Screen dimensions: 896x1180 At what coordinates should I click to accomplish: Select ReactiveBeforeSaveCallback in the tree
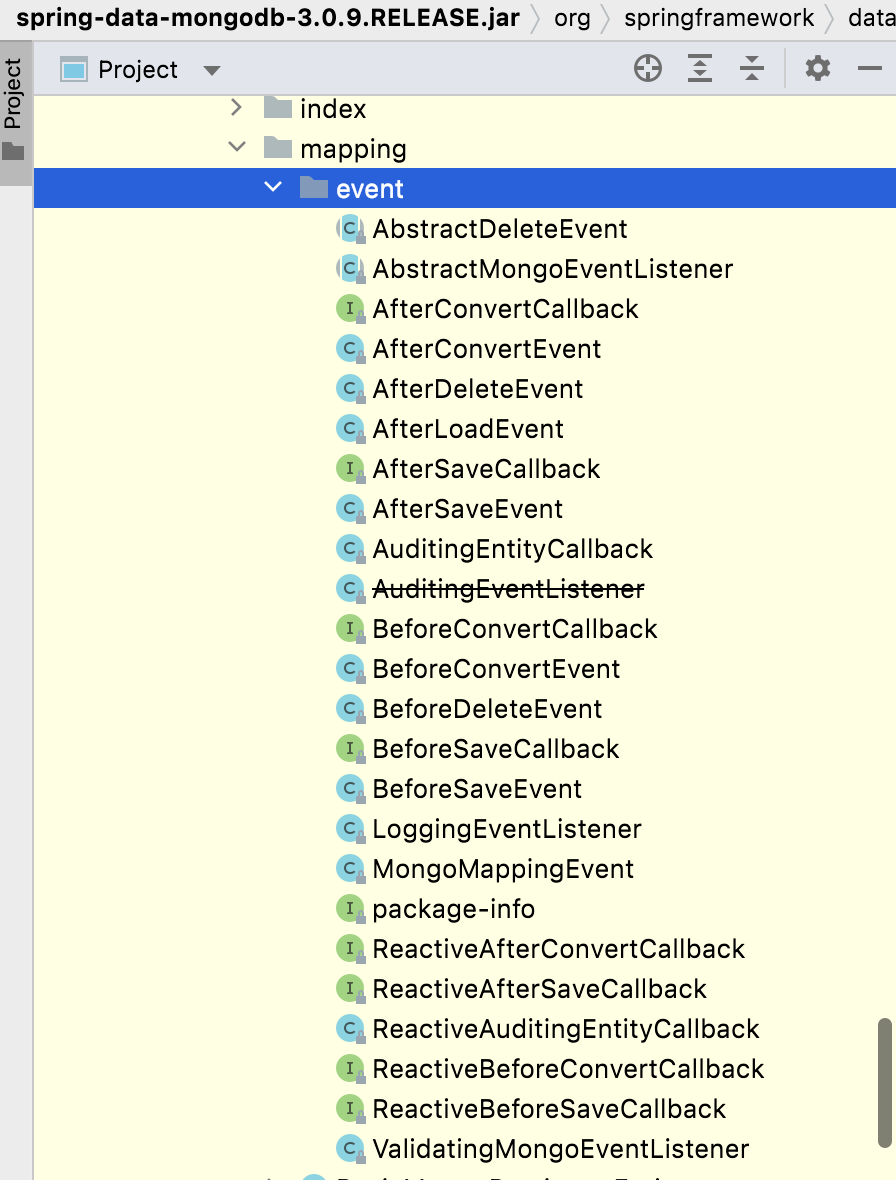(549, 1109)
